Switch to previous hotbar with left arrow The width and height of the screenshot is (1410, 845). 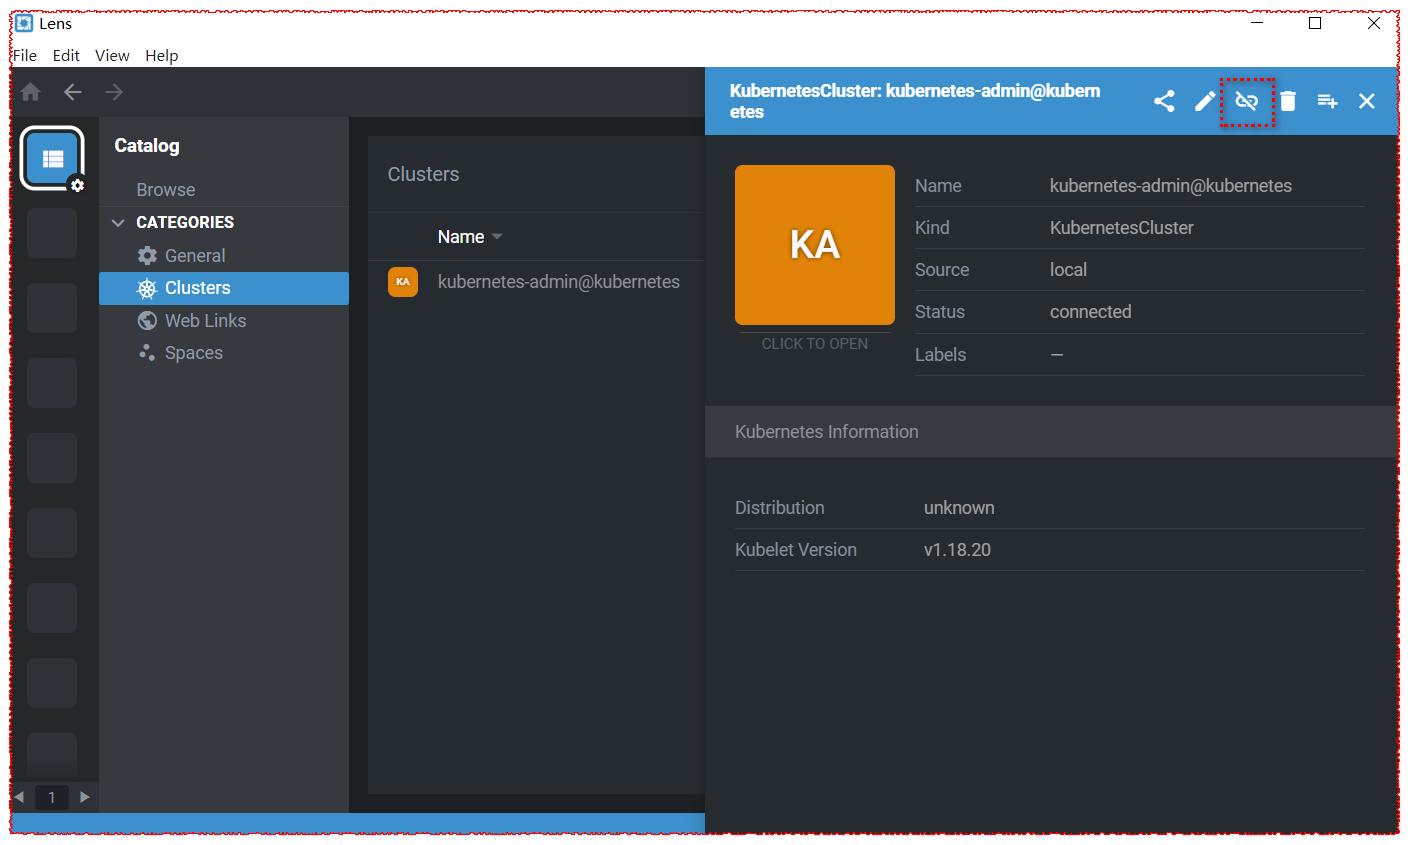(x=19, y=797)
